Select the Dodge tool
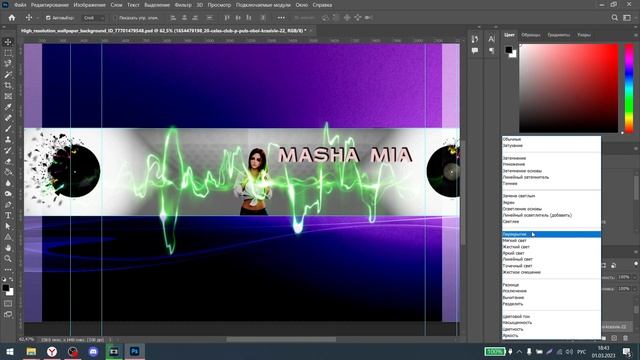 (8, 193)
